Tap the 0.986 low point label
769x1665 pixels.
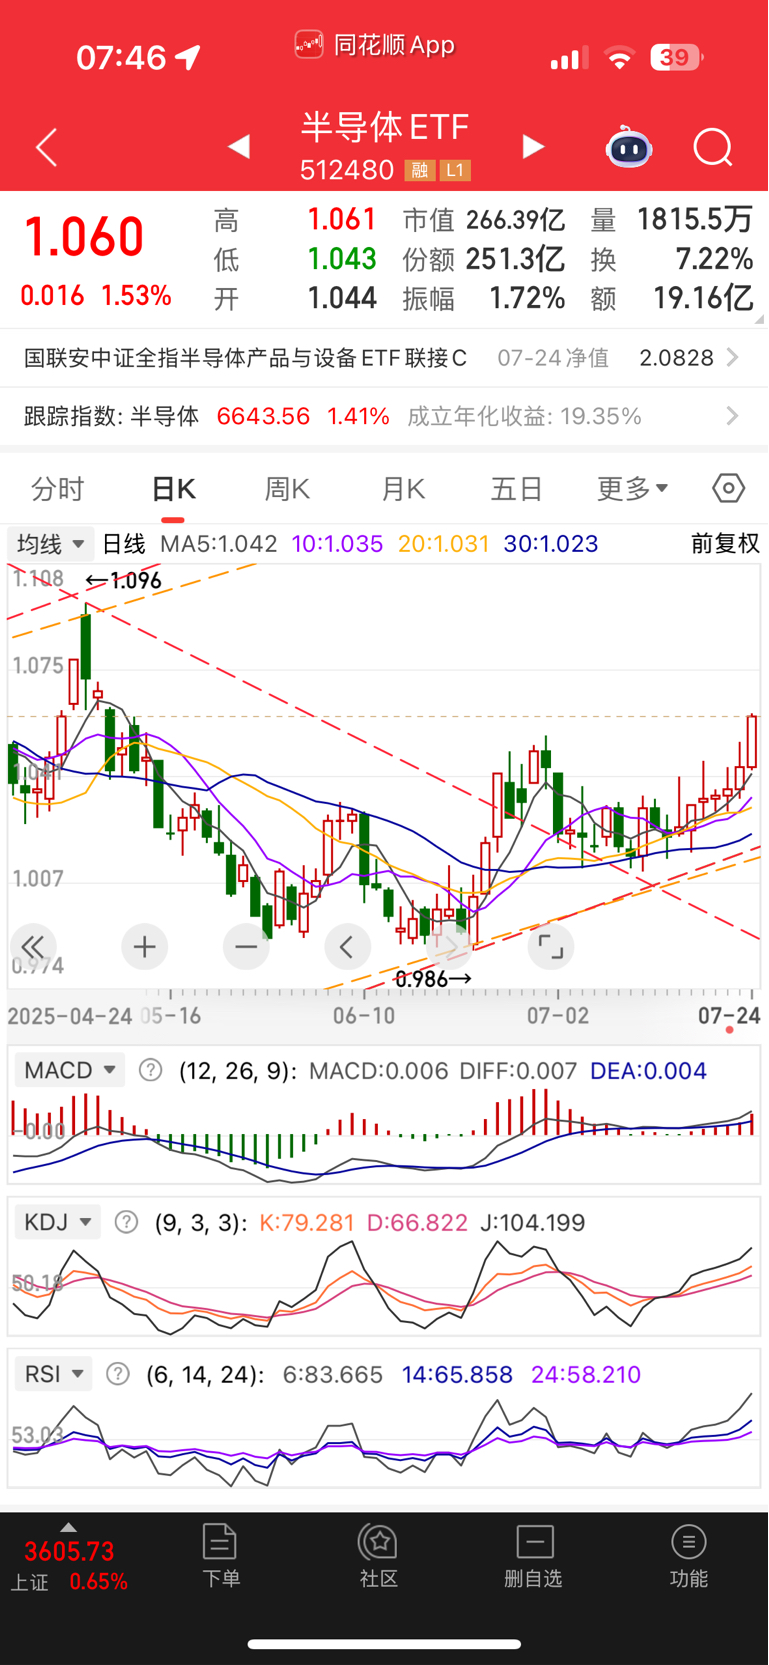[x=434, y=979]
